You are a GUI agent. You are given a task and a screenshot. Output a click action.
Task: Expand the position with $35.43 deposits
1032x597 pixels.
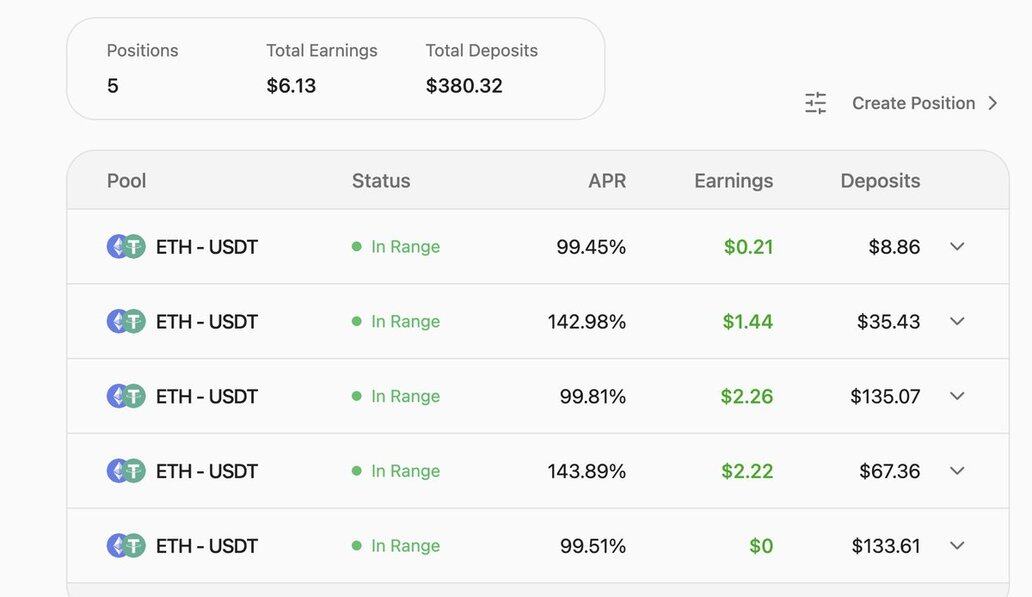point(957,321)
